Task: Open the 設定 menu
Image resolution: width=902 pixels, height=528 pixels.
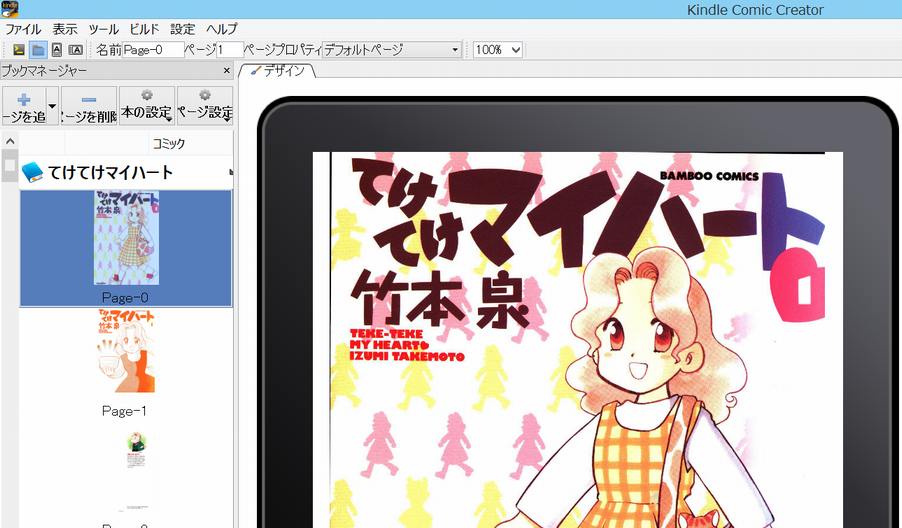Action: [x=182, y=29]
